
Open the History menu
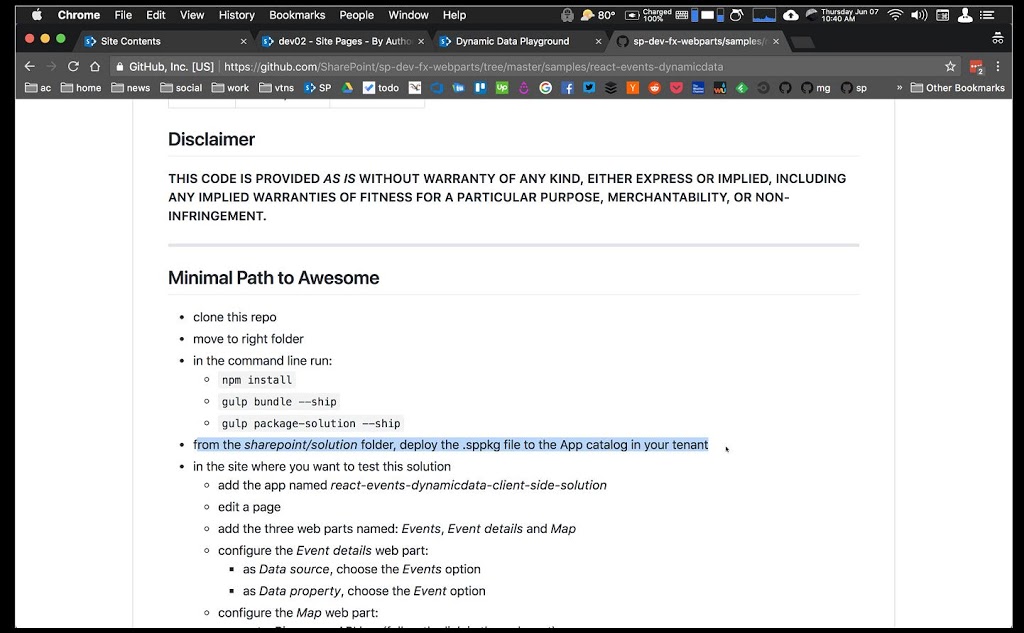(x=236, y=14)
